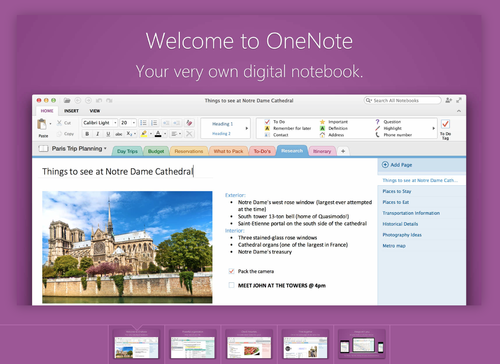The width and height of the screenshot is (500, 364).
Task: Click the share notebook person icon
Action: (x=449, y=100)
